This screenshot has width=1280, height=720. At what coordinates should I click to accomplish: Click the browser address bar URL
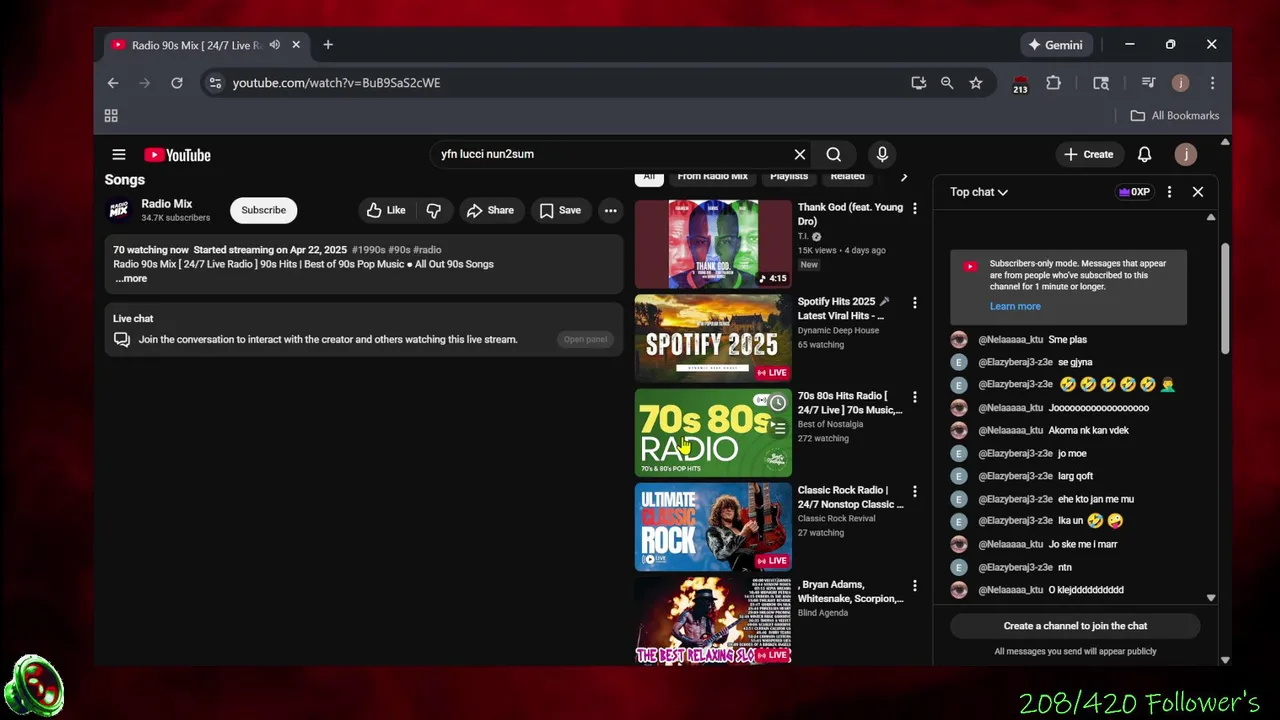(x=336, y=83)
